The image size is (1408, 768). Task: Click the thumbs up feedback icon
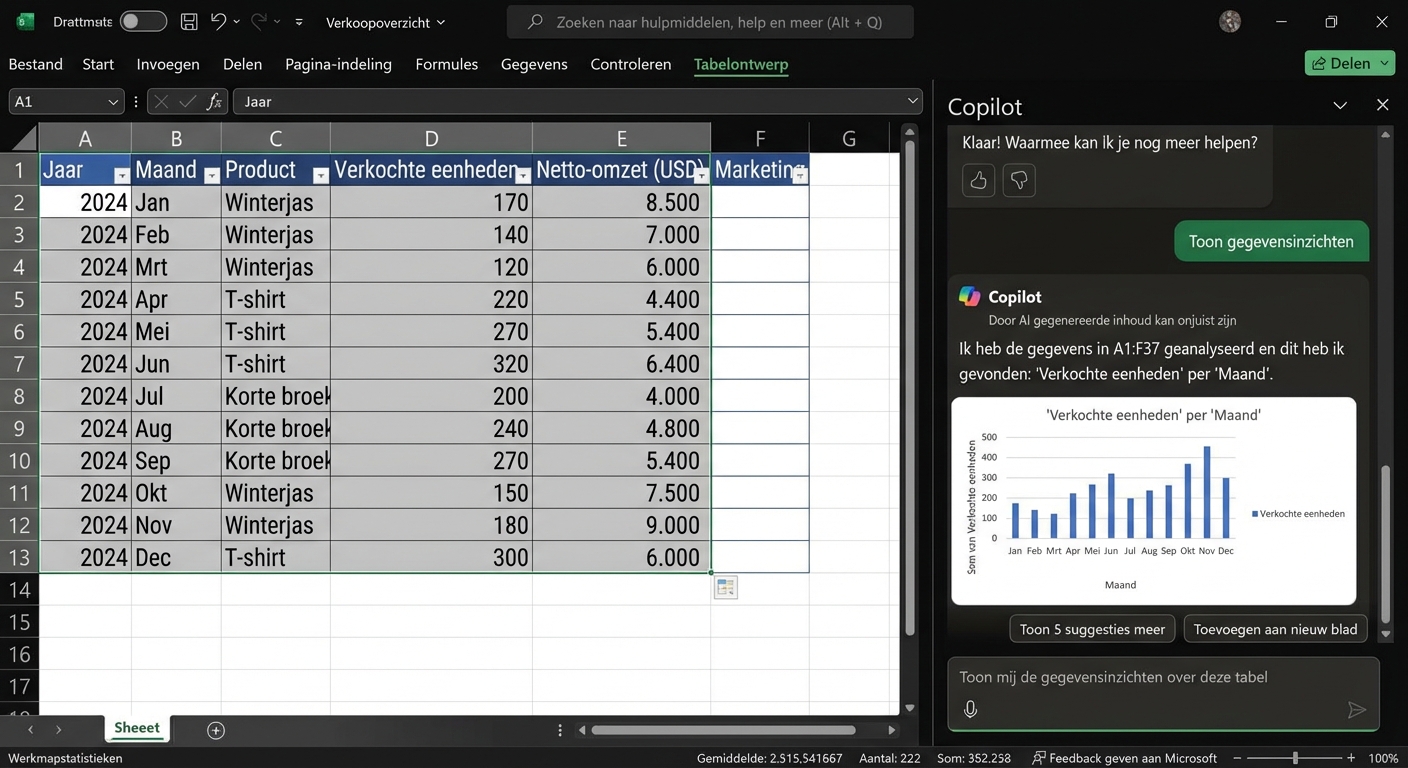pyautogui.click(x=978, y=181)
